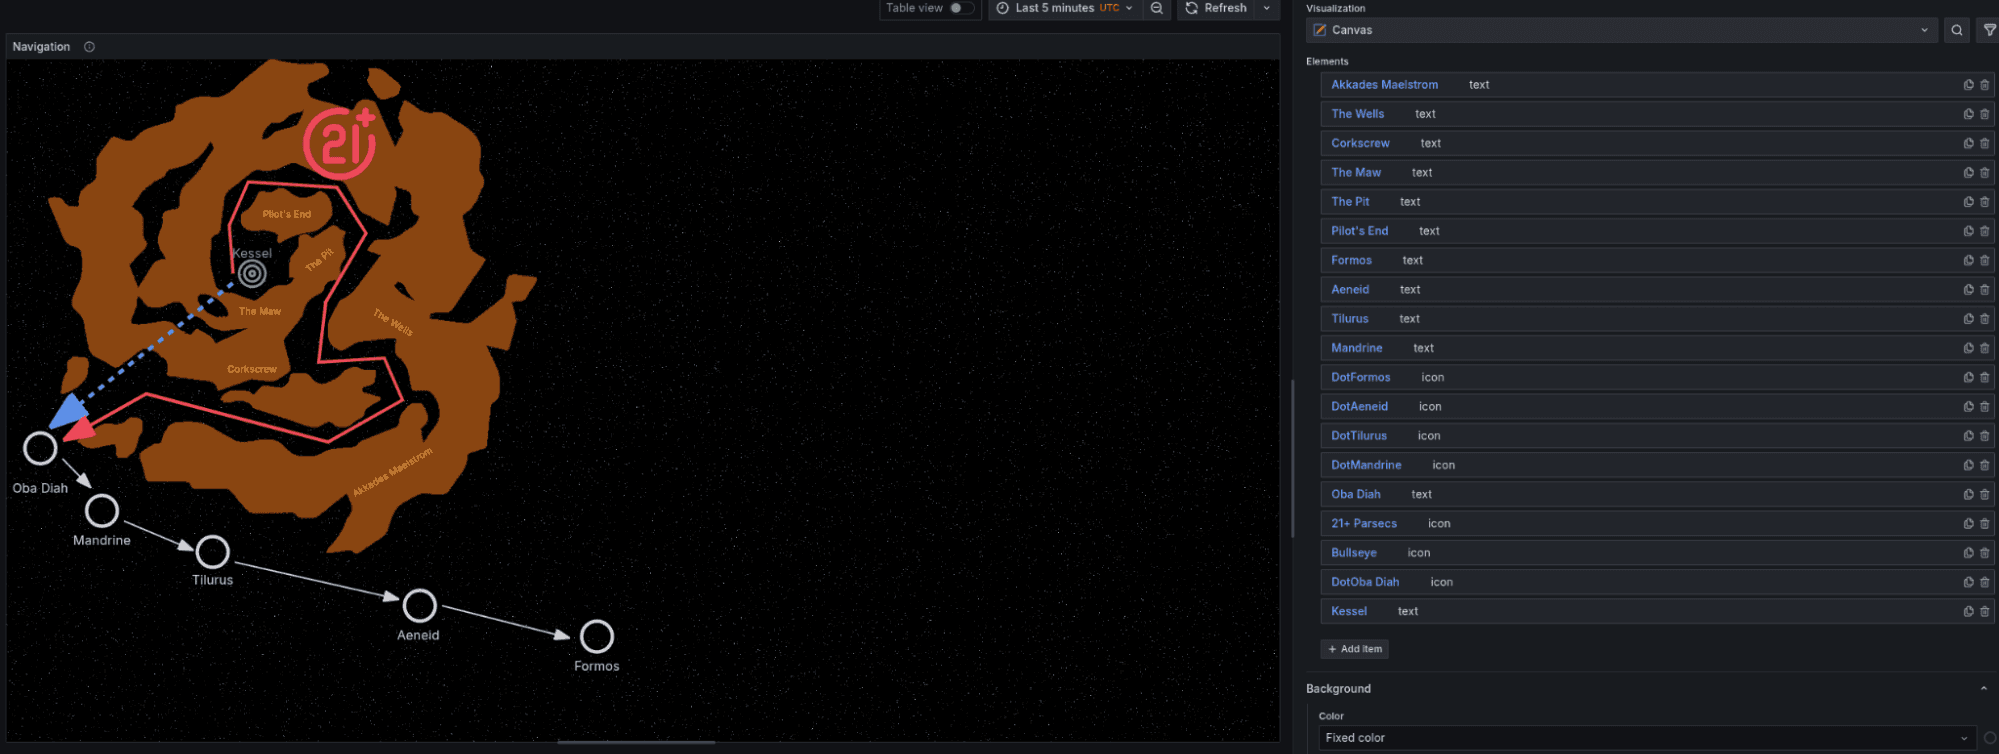This screenshot has height=754, width=1999.
Task: Open the Last 5 minutes time range picker
Action: (x=1065, y=8)
